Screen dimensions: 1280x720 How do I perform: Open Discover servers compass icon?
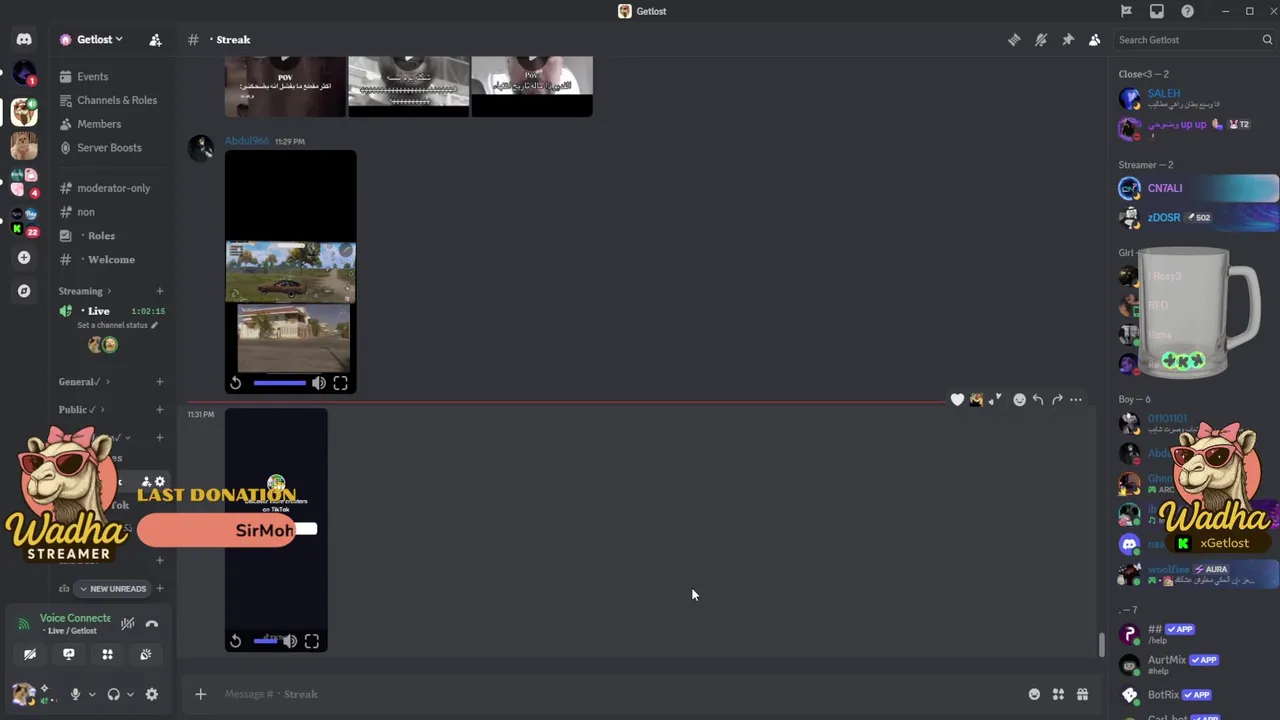pos(24,291)
